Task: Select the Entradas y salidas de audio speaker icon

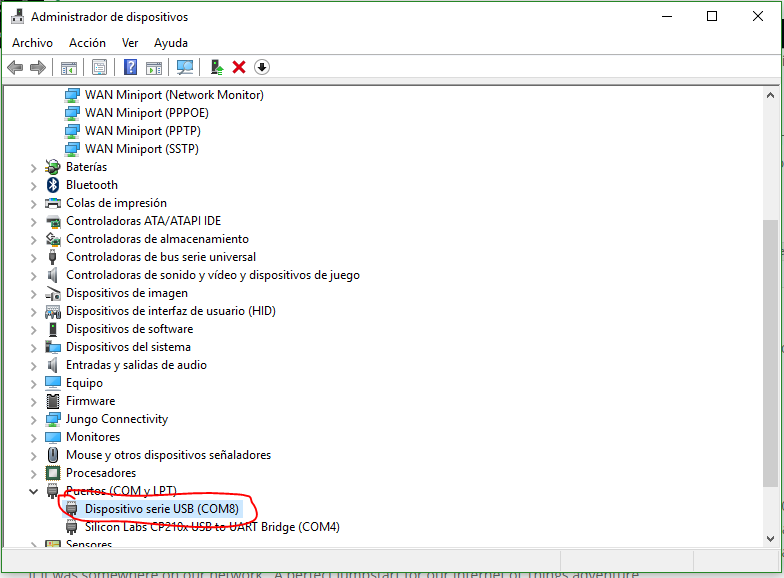Action: [x=52, y=365]
